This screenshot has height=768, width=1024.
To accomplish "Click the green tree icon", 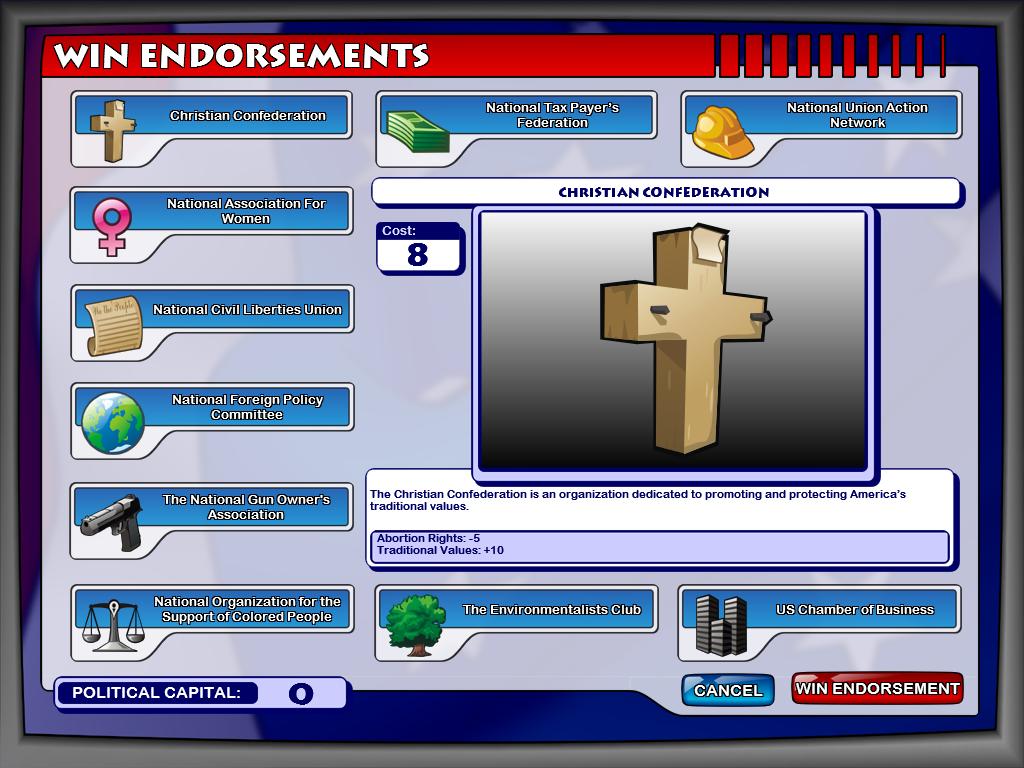I will click(416, 625).
